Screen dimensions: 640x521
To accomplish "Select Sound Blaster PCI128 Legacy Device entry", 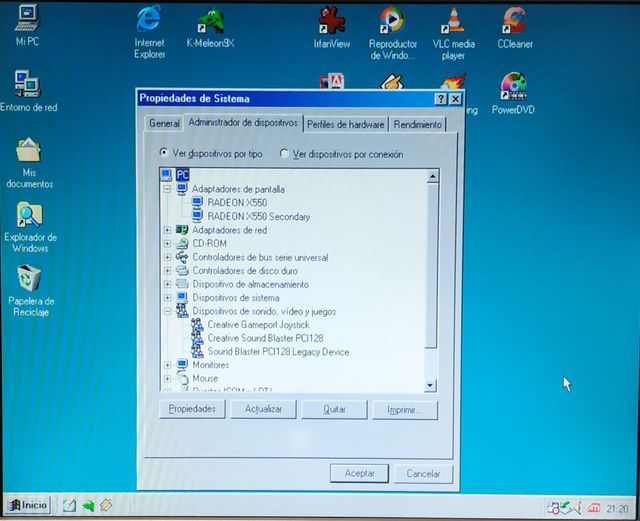I will (x=278, y=352).
